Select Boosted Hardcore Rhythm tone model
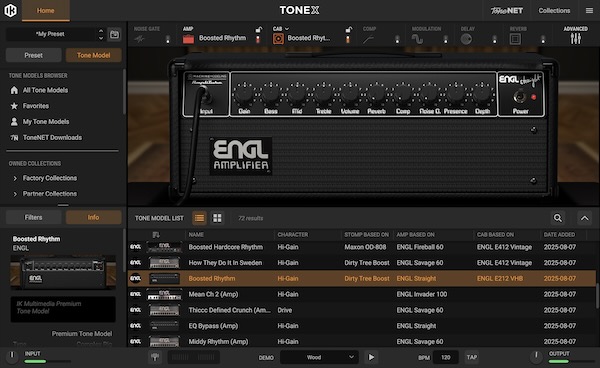This screenshot has height=368, width=600. coord(362,247)
